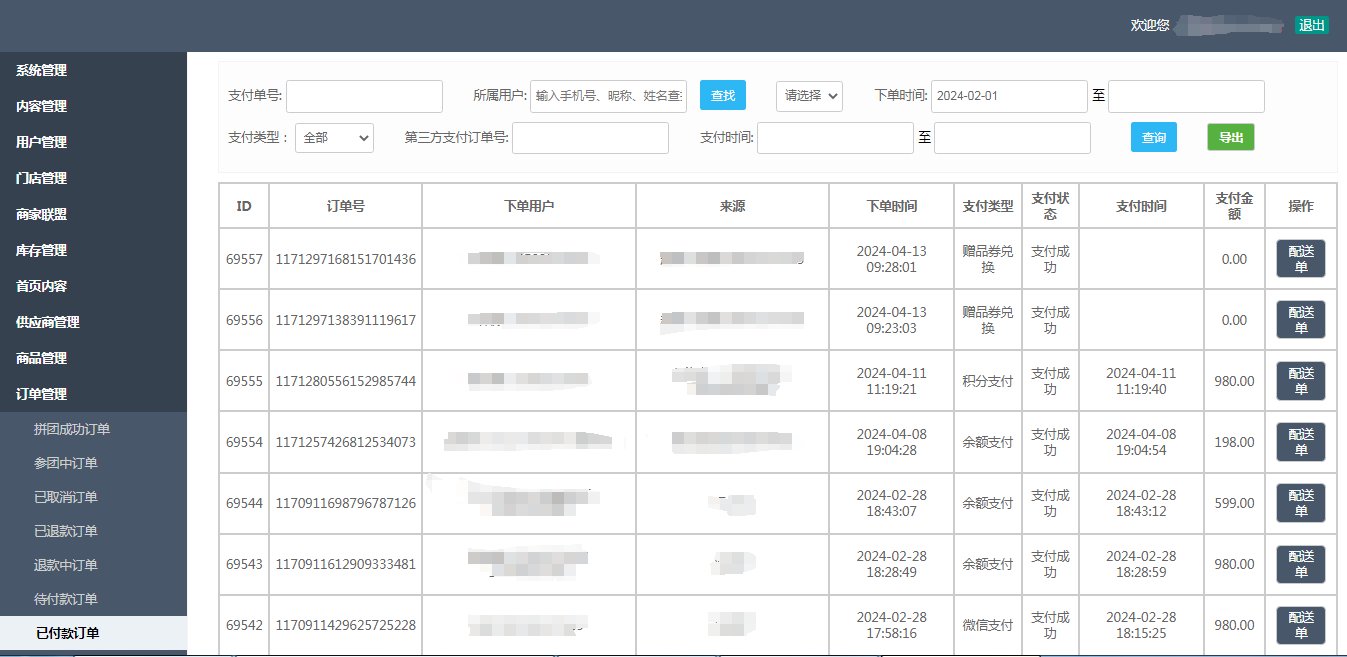Open 库存管理 in sidebar
The height and width of the screenshot is (657, 1347).
click(x=42, y=250)
